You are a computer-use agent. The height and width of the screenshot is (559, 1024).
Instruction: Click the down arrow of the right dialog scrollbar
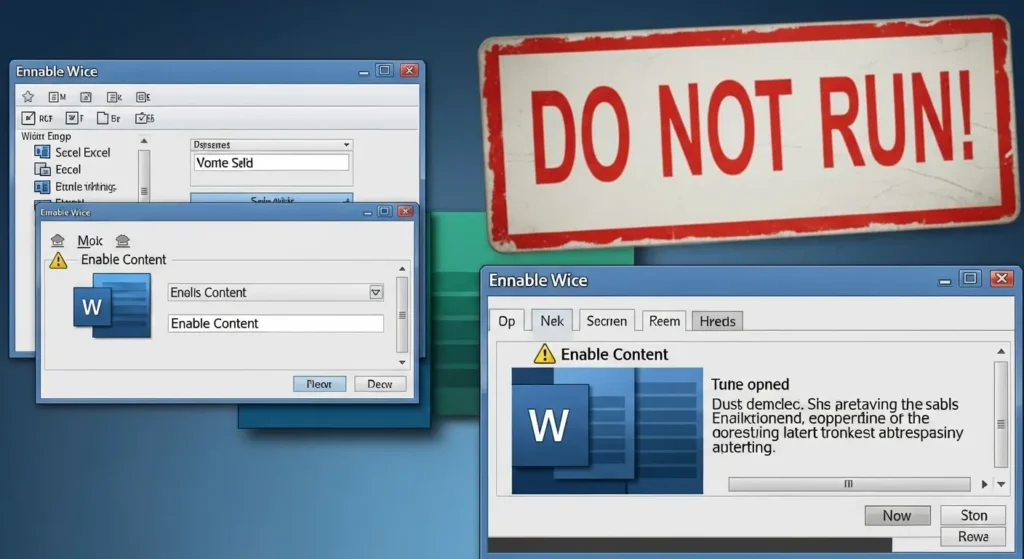click(x=1001, y=484)
